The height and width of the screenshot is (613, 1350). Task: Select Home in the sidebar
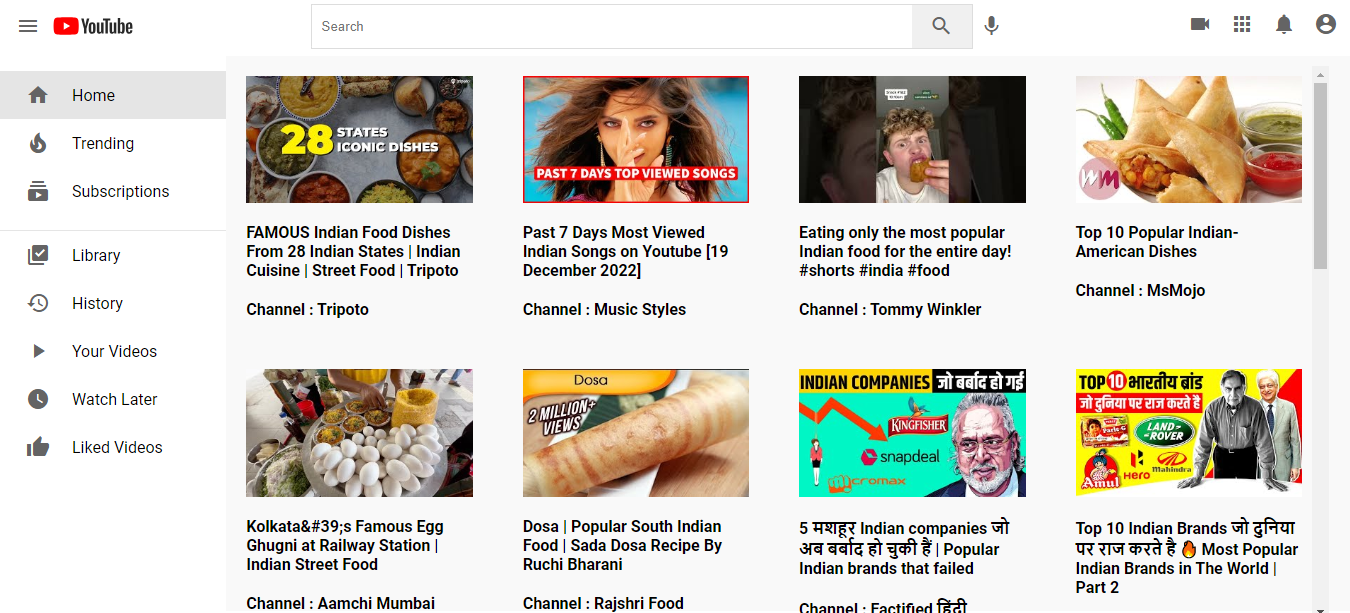pyautogui.click(x=113, y=95)
